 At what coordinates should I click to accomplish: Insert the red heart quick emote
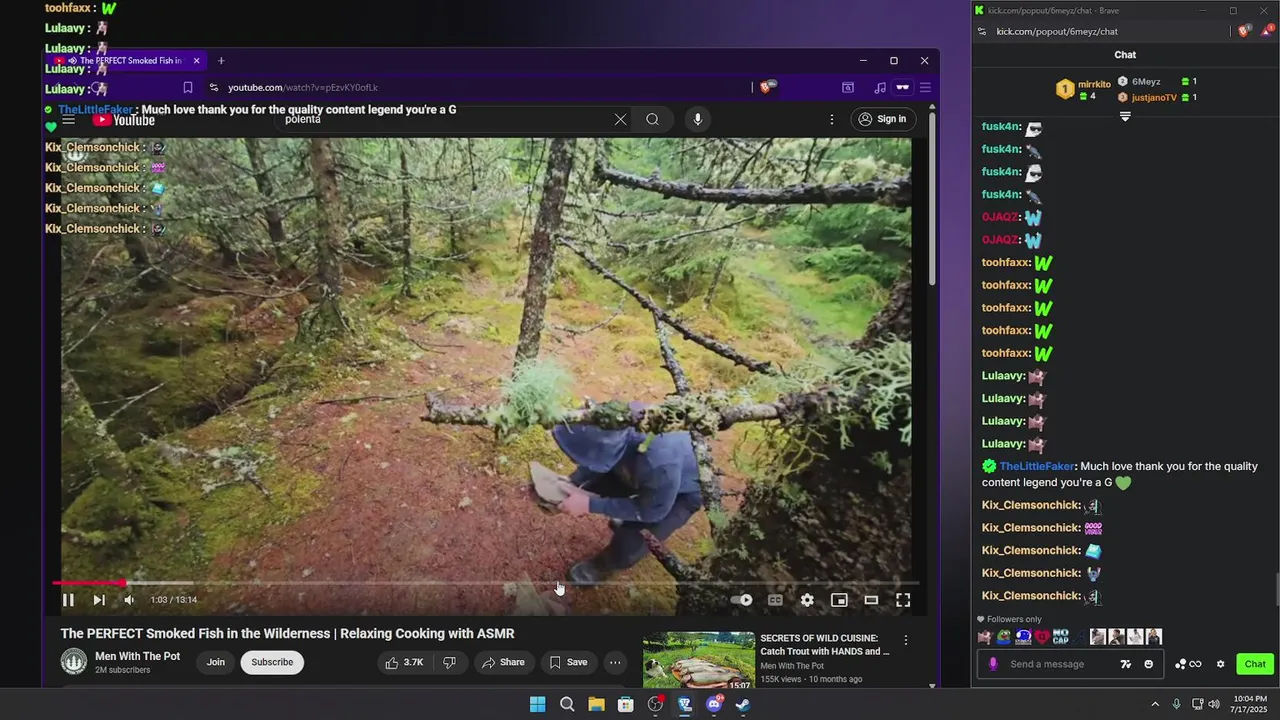[1042, 637]
